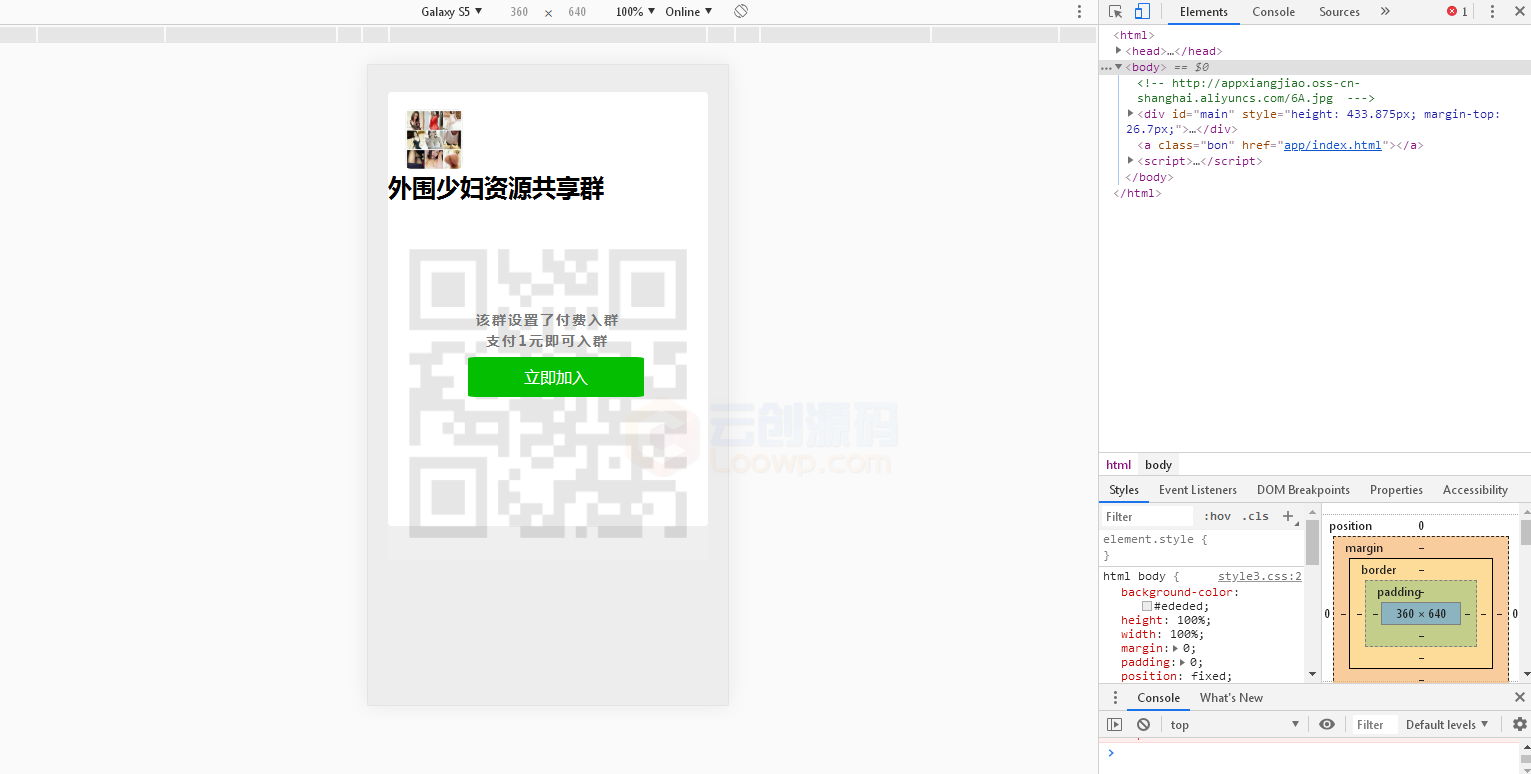Select the DOM Breakpoints tab
The image size is (1531, 774).
pos(1303,490)
